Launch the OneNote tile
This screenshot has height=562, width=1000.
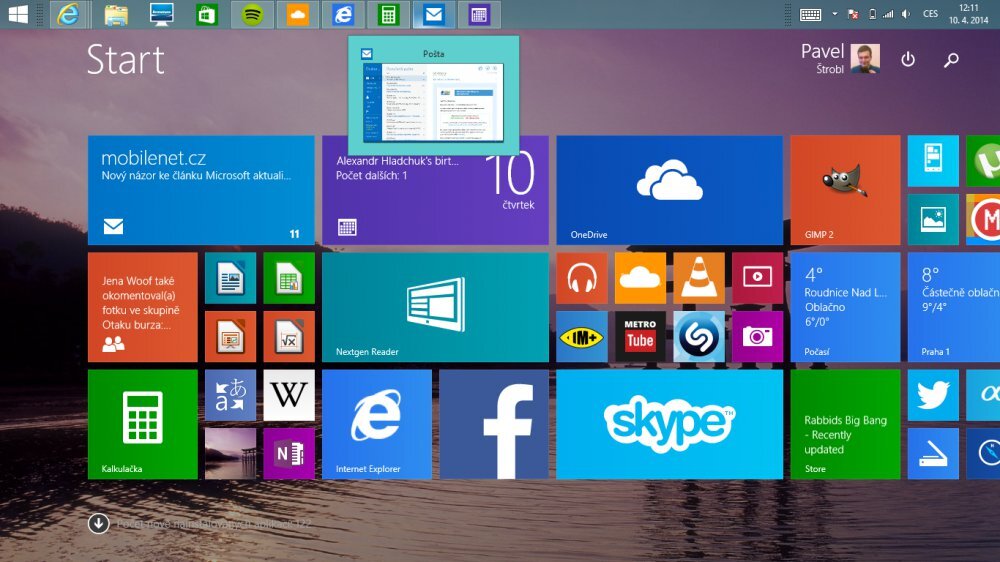(289, 454)
